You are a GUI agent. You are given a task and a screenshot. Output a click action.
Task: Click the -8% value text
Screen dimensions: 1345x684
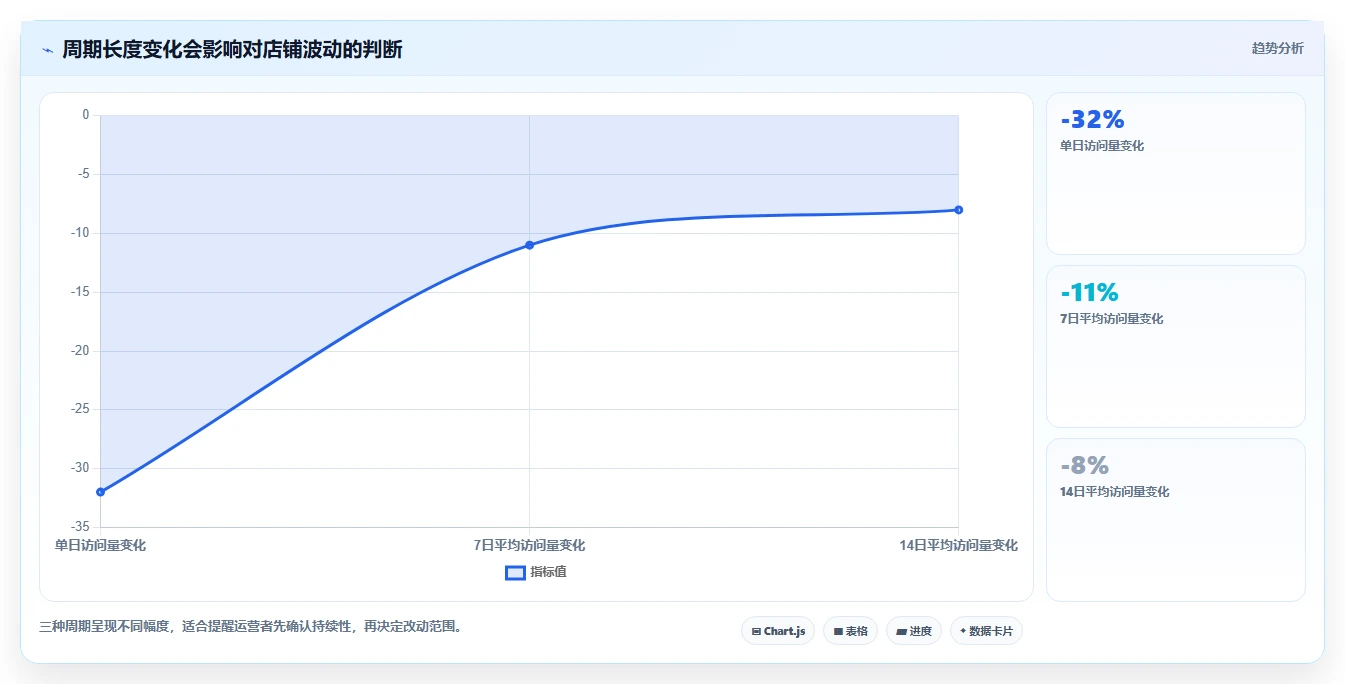coord(1084,466)
